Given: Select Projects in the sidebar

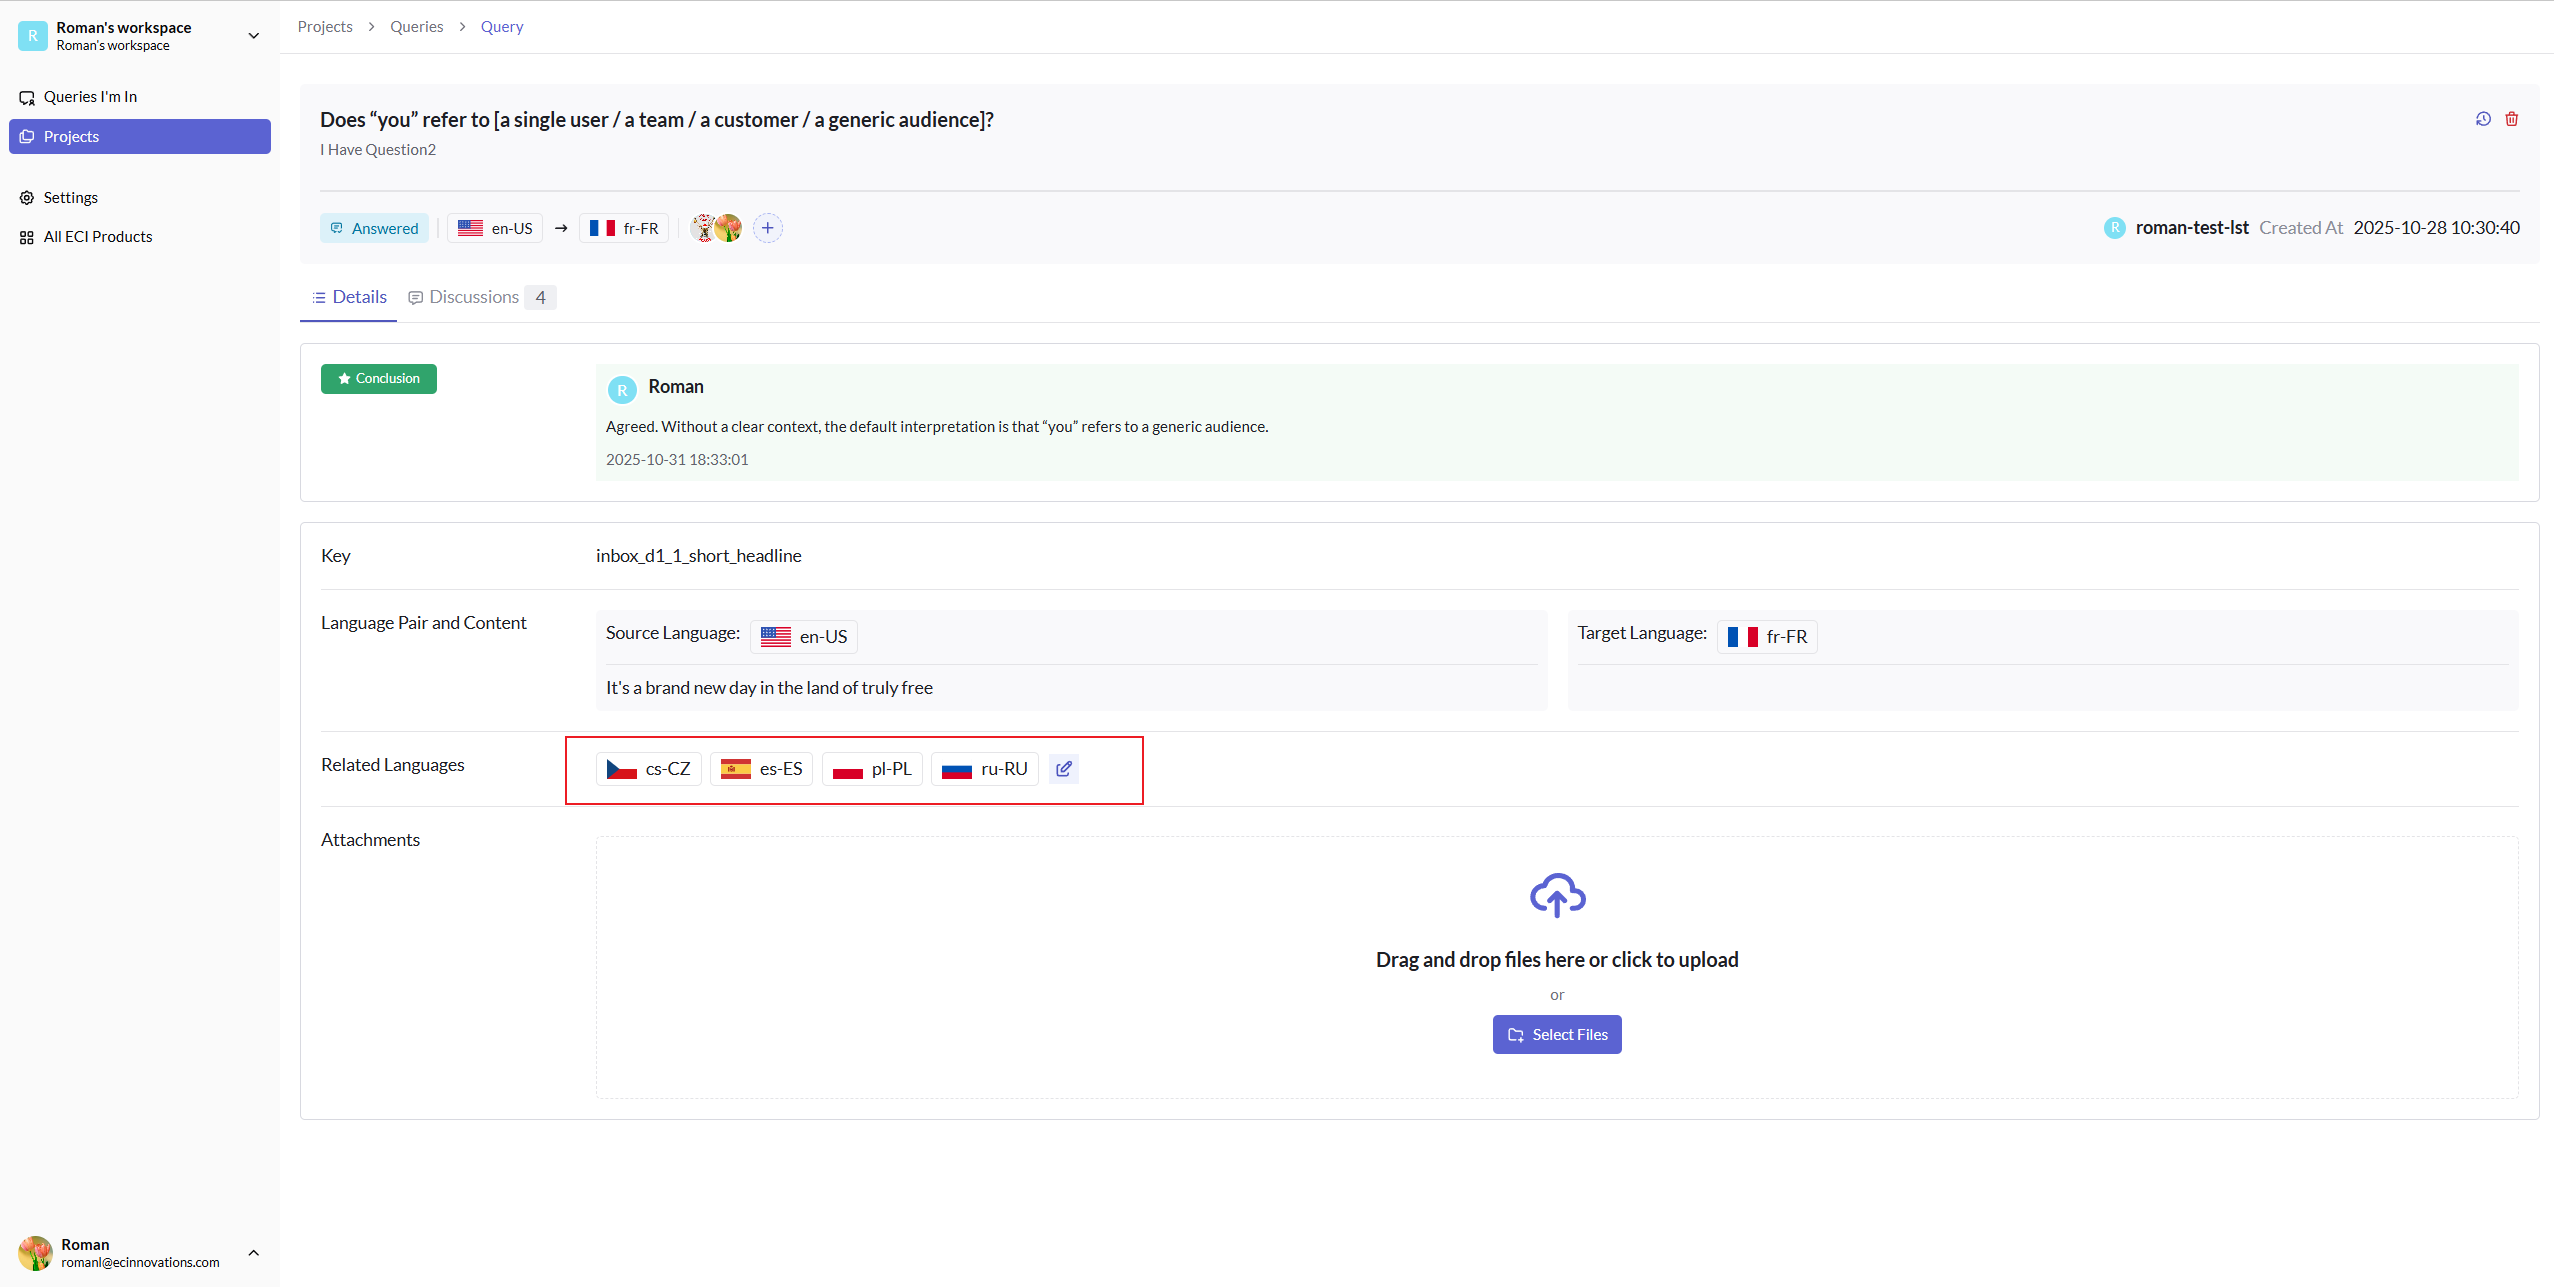Looking at the screenshot, I should [140, 137].
